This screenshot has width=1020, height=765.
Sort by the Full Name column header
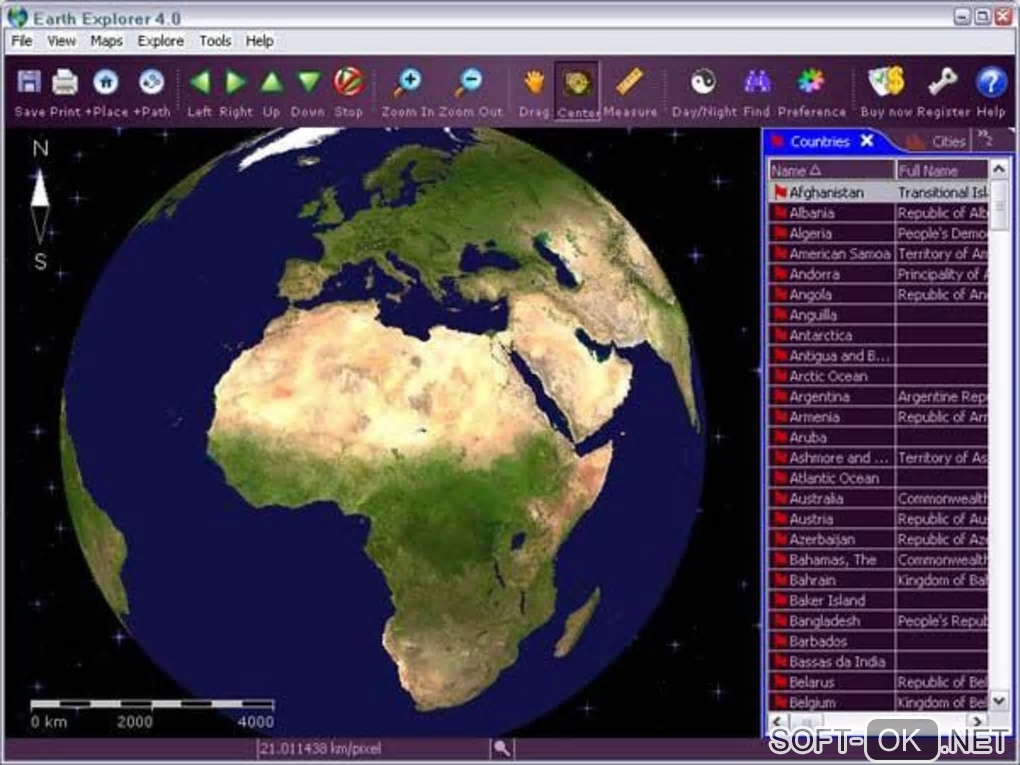click(x=942, y=170)
